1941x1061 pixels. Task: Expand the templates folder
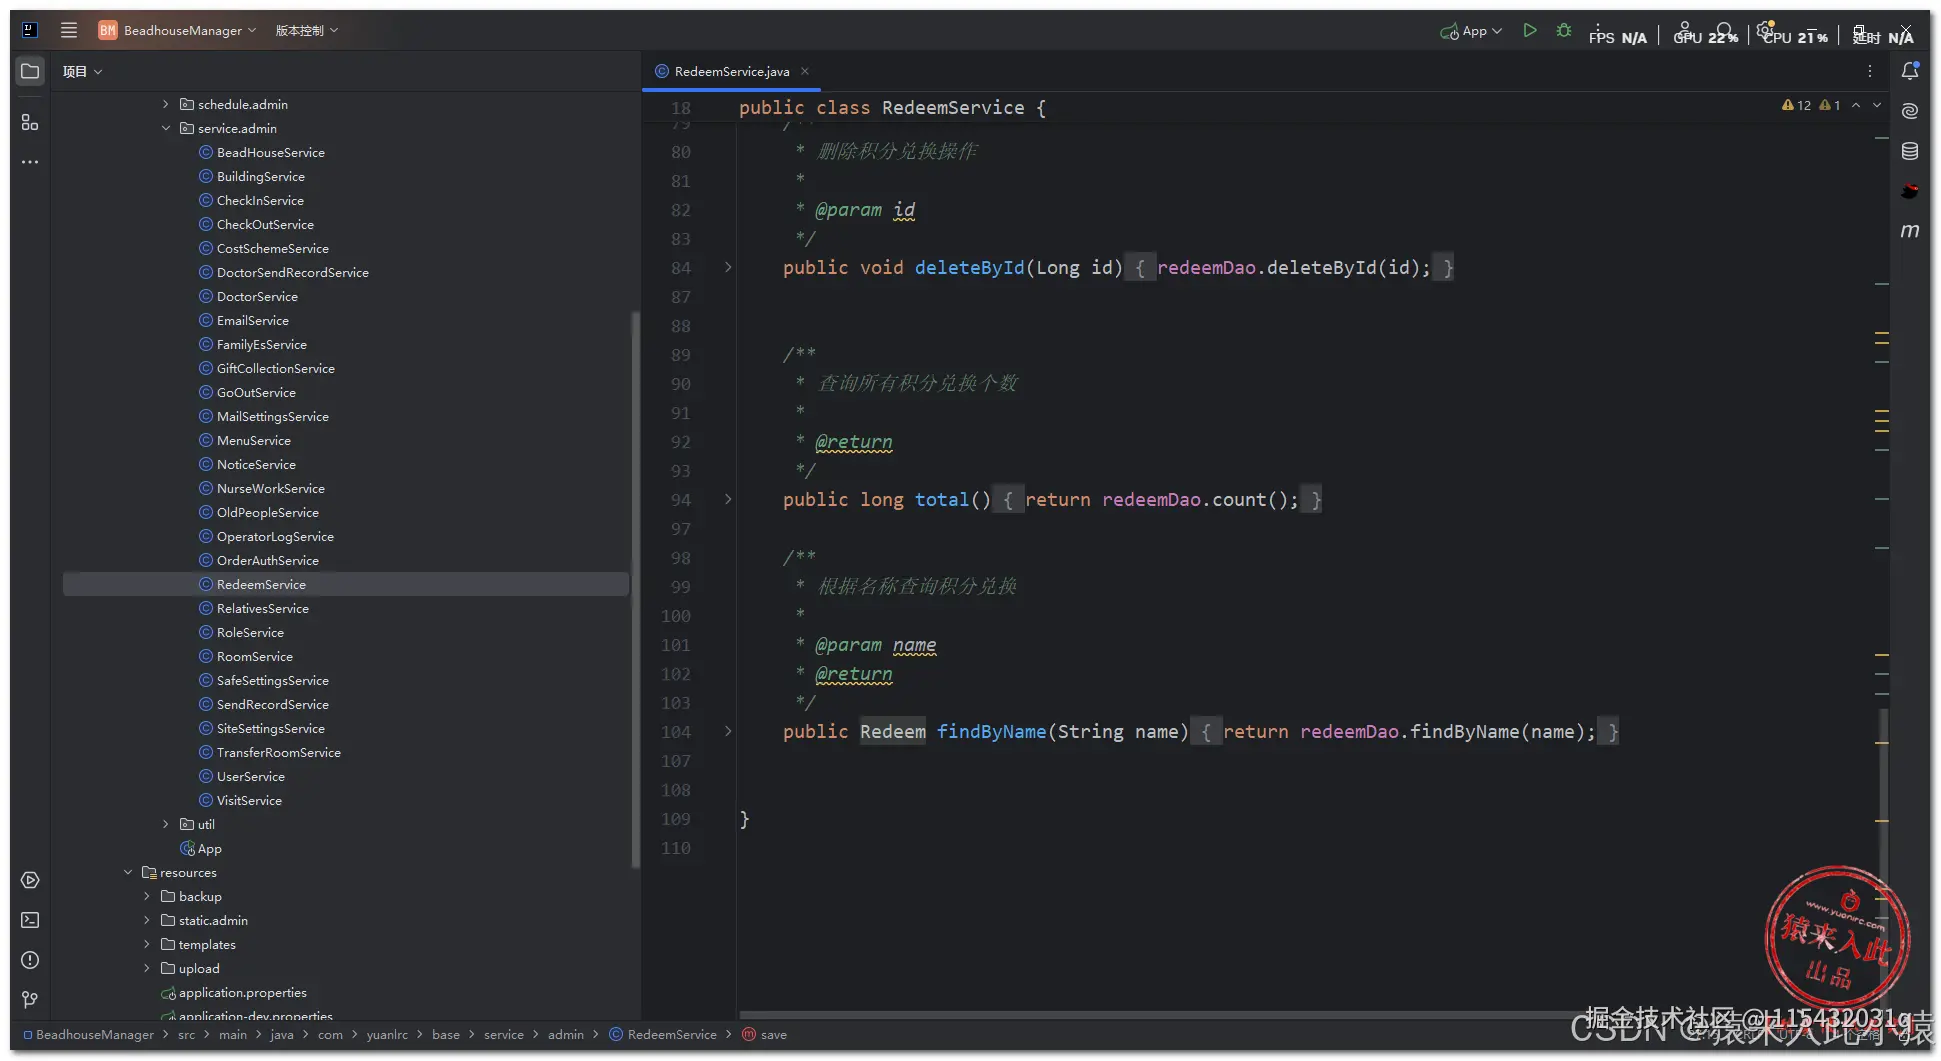[x=147, y=944]
